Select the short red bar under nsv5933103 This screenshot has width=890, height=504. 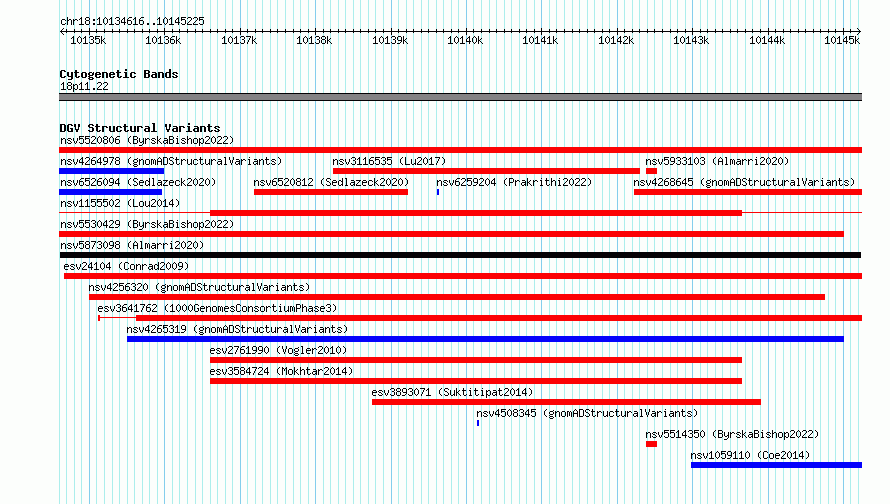point(652,171)
